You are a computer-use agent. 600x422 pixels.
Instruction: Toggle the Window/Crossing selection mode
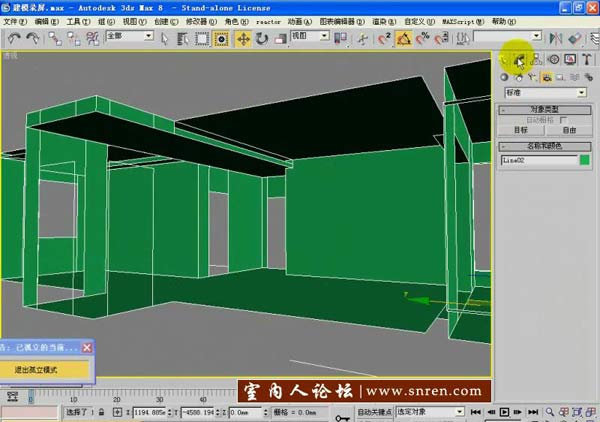[x=221, y=39]
